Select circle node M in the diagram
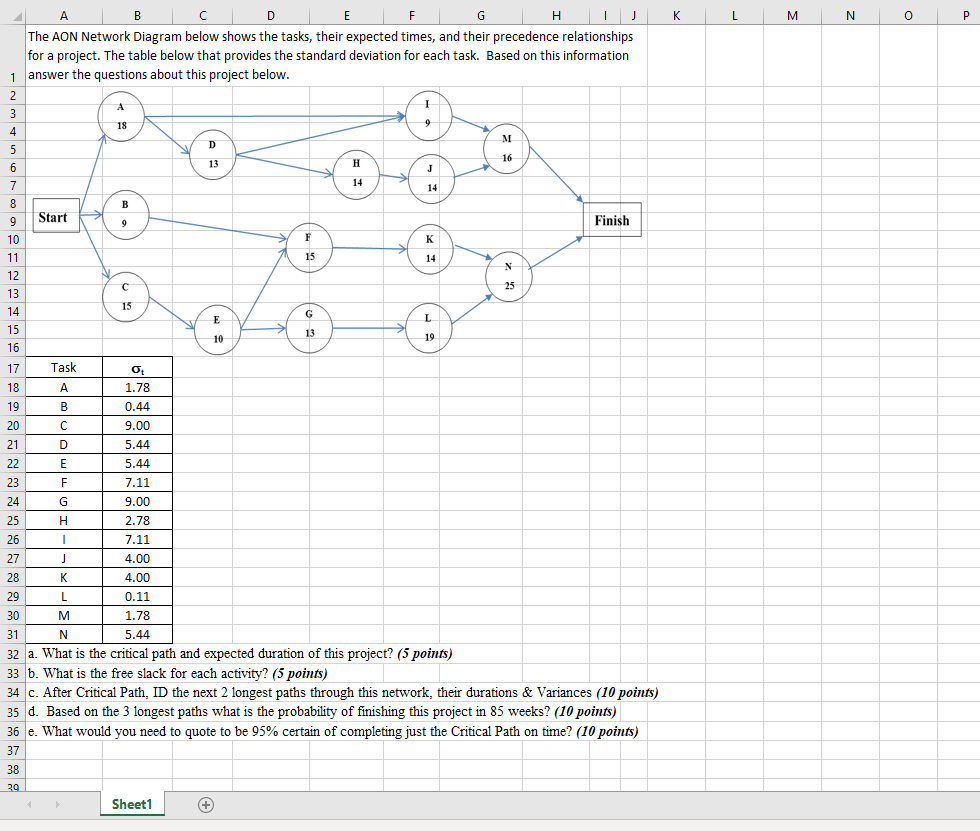 [506, 150]
